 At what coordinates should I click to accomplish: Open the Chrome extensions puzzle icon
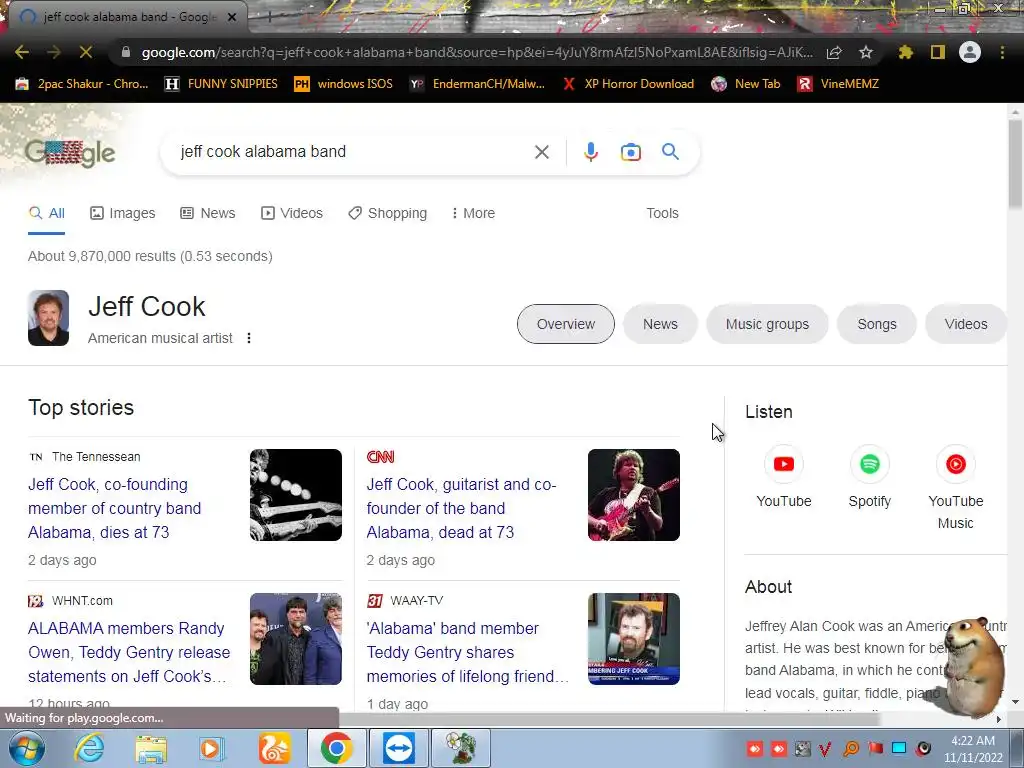tap(905, 52)
